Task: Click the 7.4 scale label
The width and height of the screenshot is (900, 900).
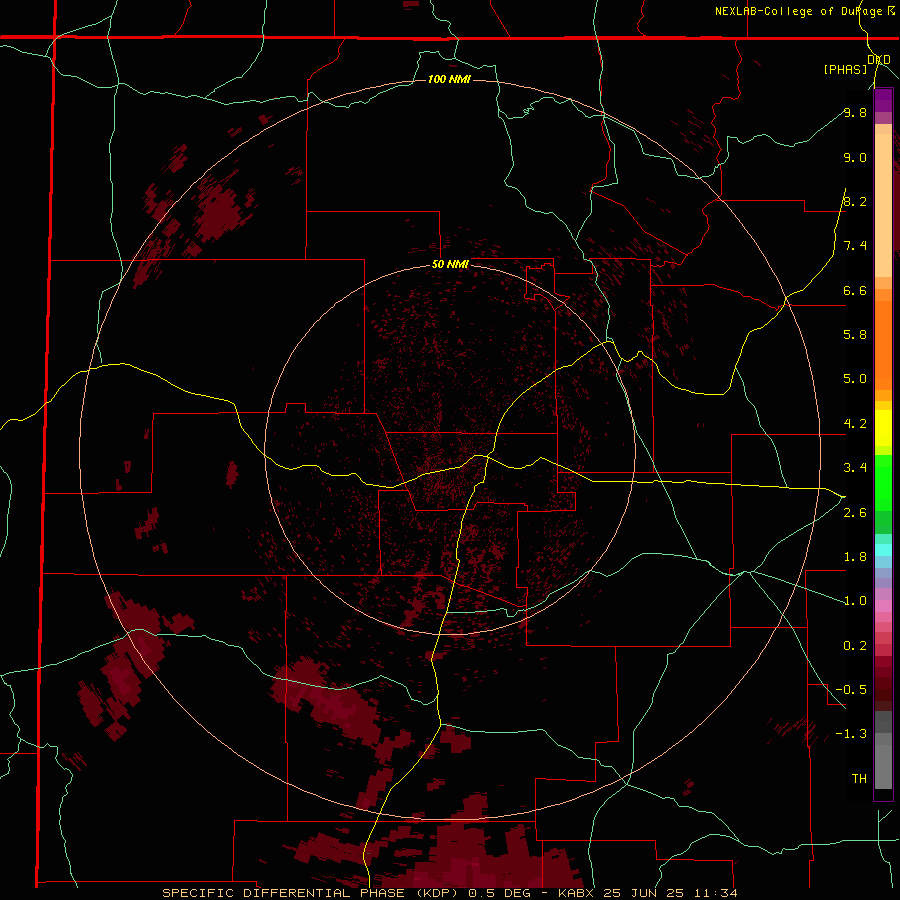Action: [855, 246]
